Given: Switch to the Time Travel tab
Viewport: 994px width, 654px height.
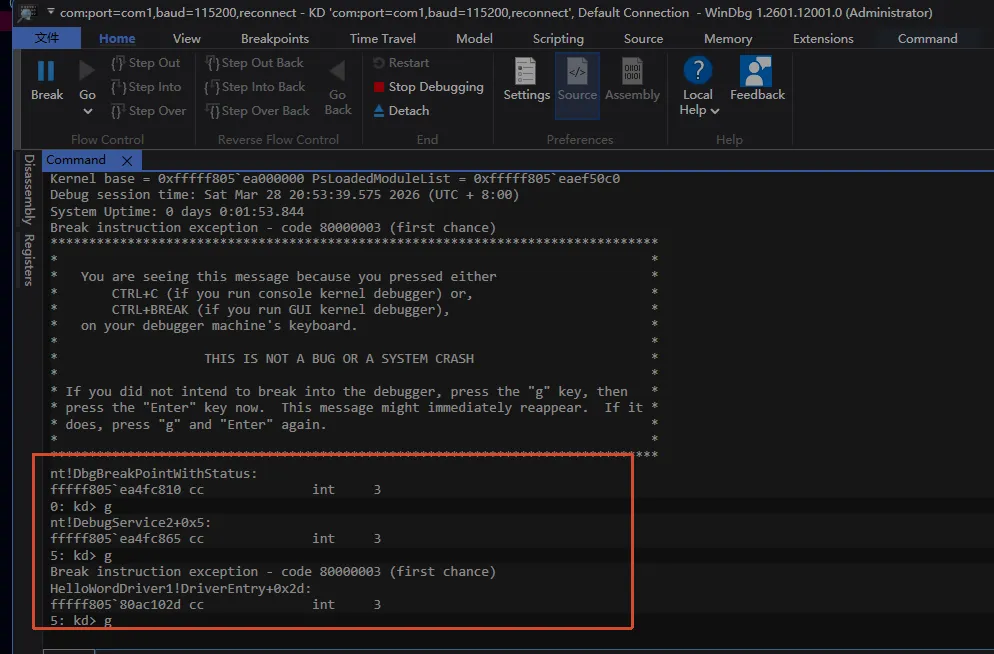Looking at the screenshot, I should pyautogui.click(x=384, y=39).
